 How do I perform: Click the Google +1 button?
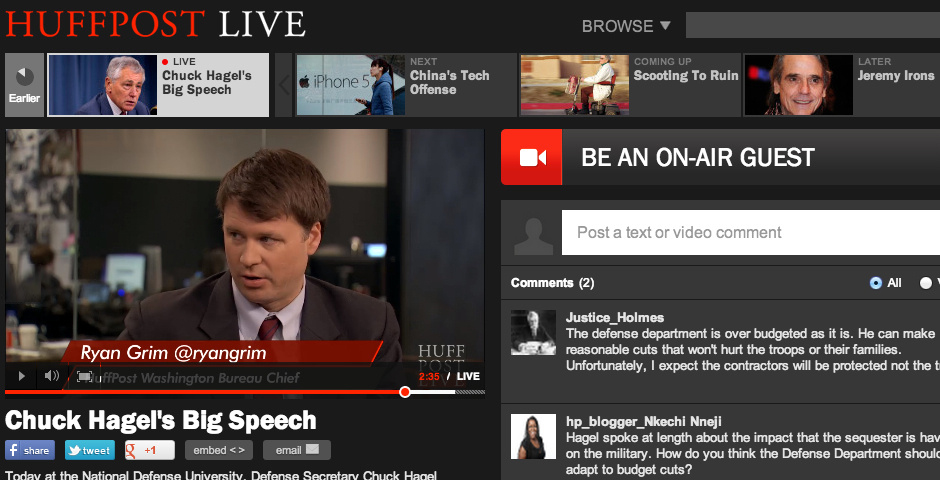click(149, 450)
